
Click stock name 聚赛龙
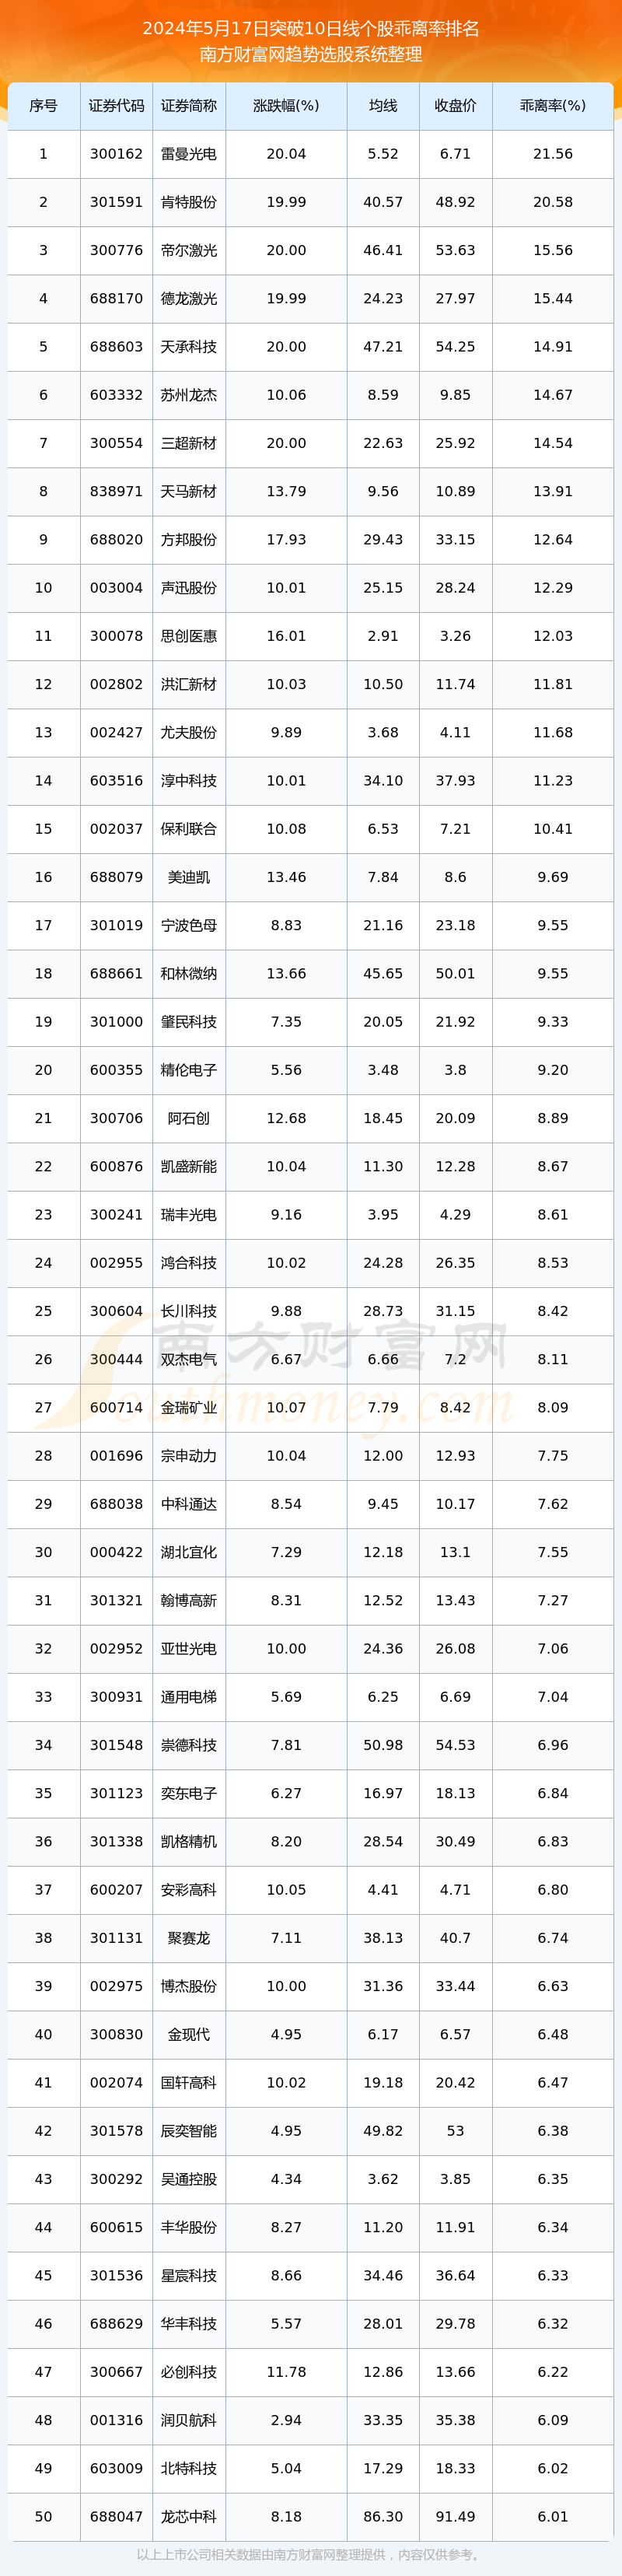(189, 1938)
